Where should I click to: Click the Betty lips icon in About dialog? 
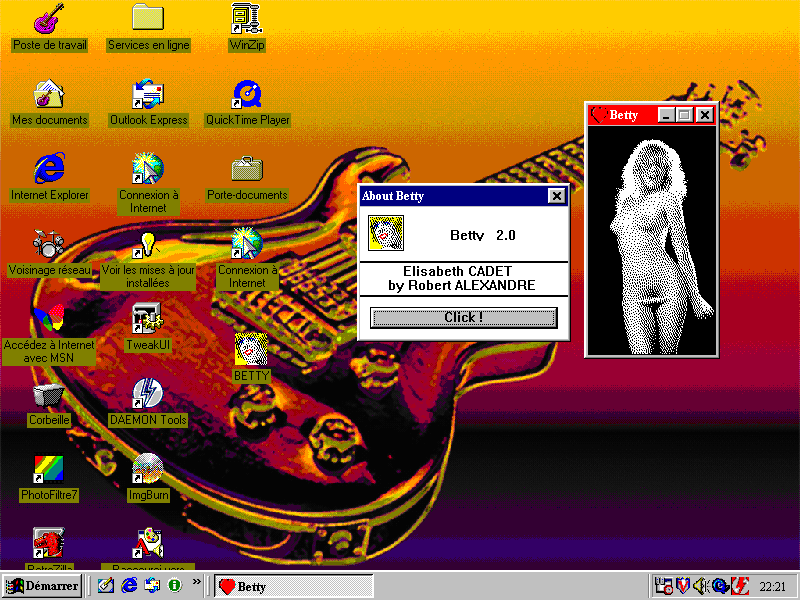386,233
